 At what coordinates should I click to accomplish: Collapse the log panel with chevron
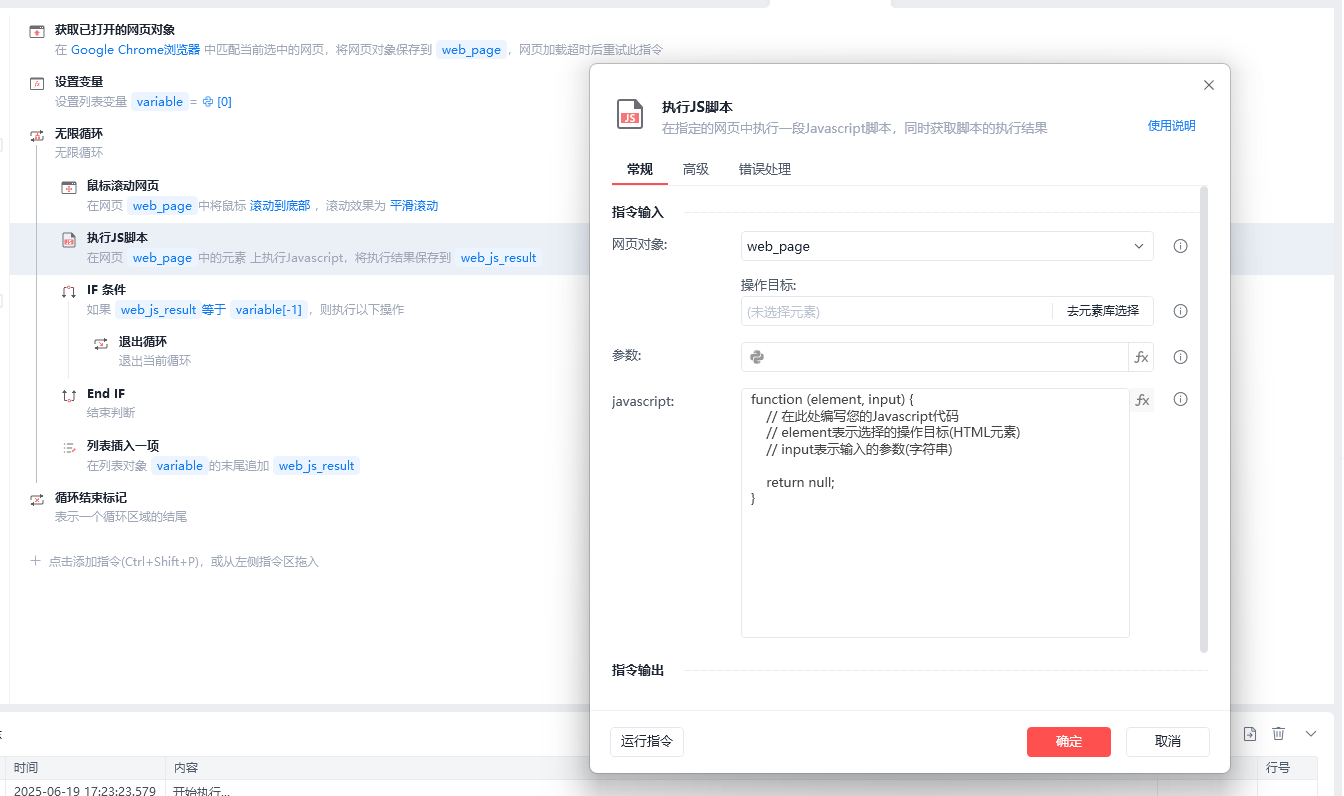click(1311, 734)
